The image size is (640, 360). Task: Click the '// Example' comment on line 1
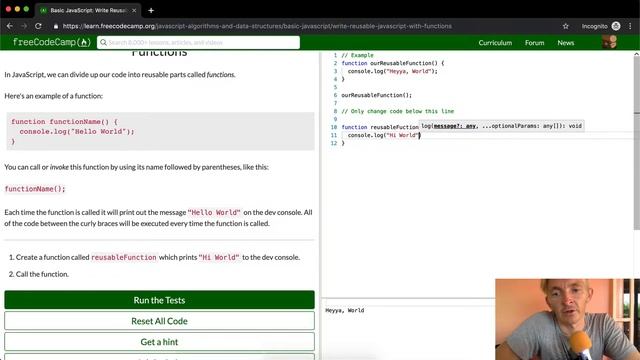357,55
